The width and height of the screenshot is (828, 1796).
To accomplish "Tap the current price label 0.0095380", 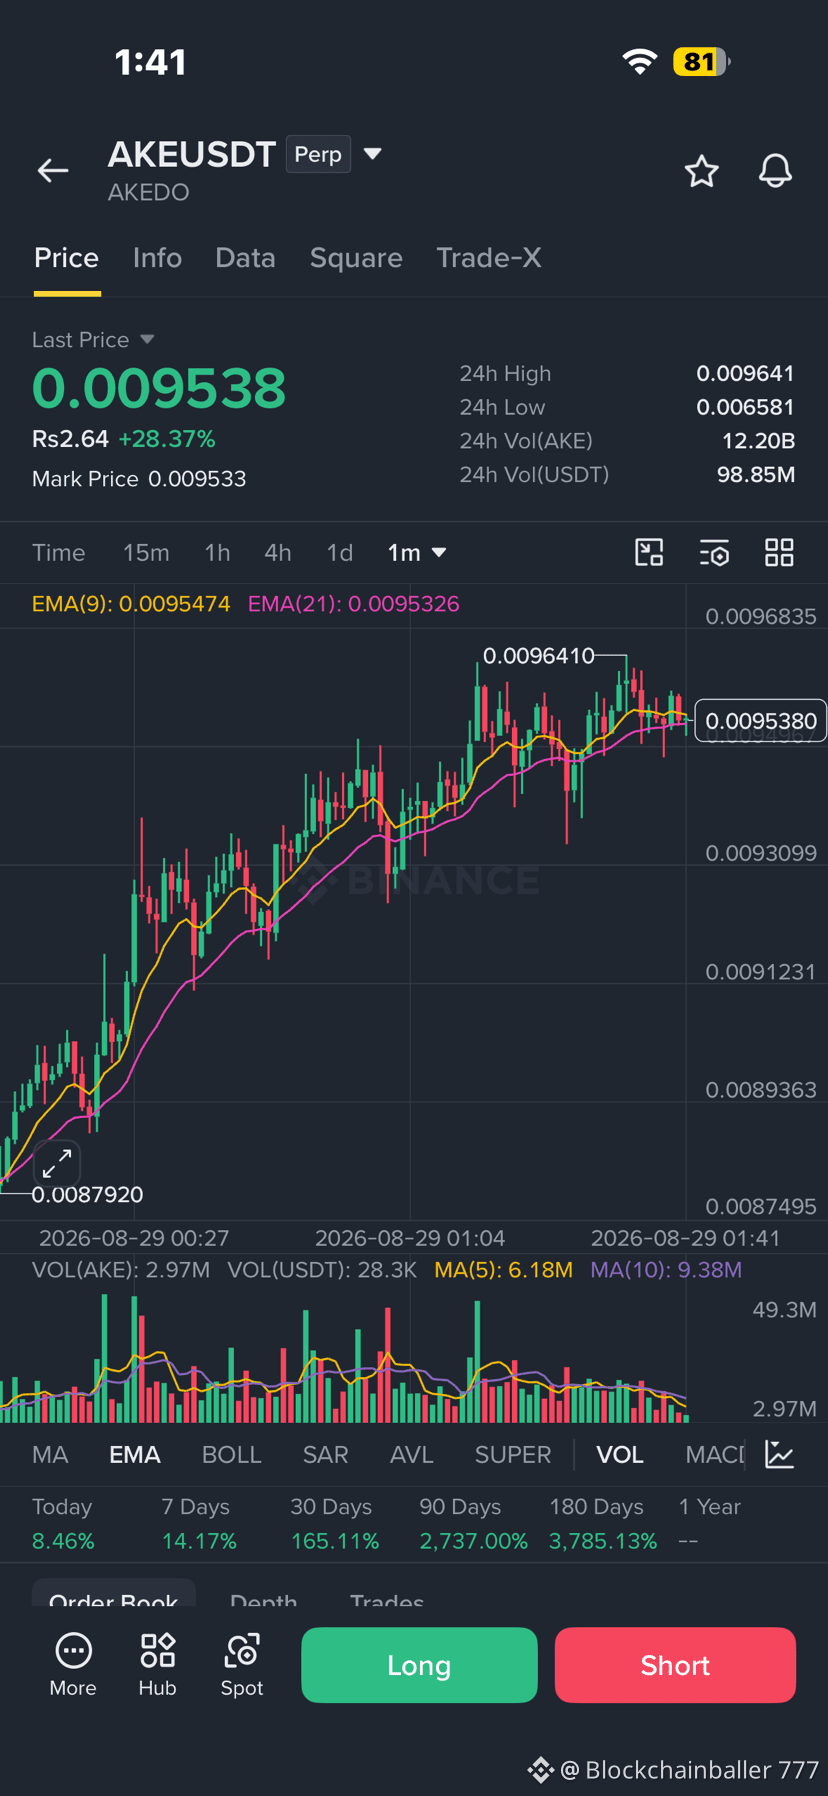I will click(x=761, y=721).
